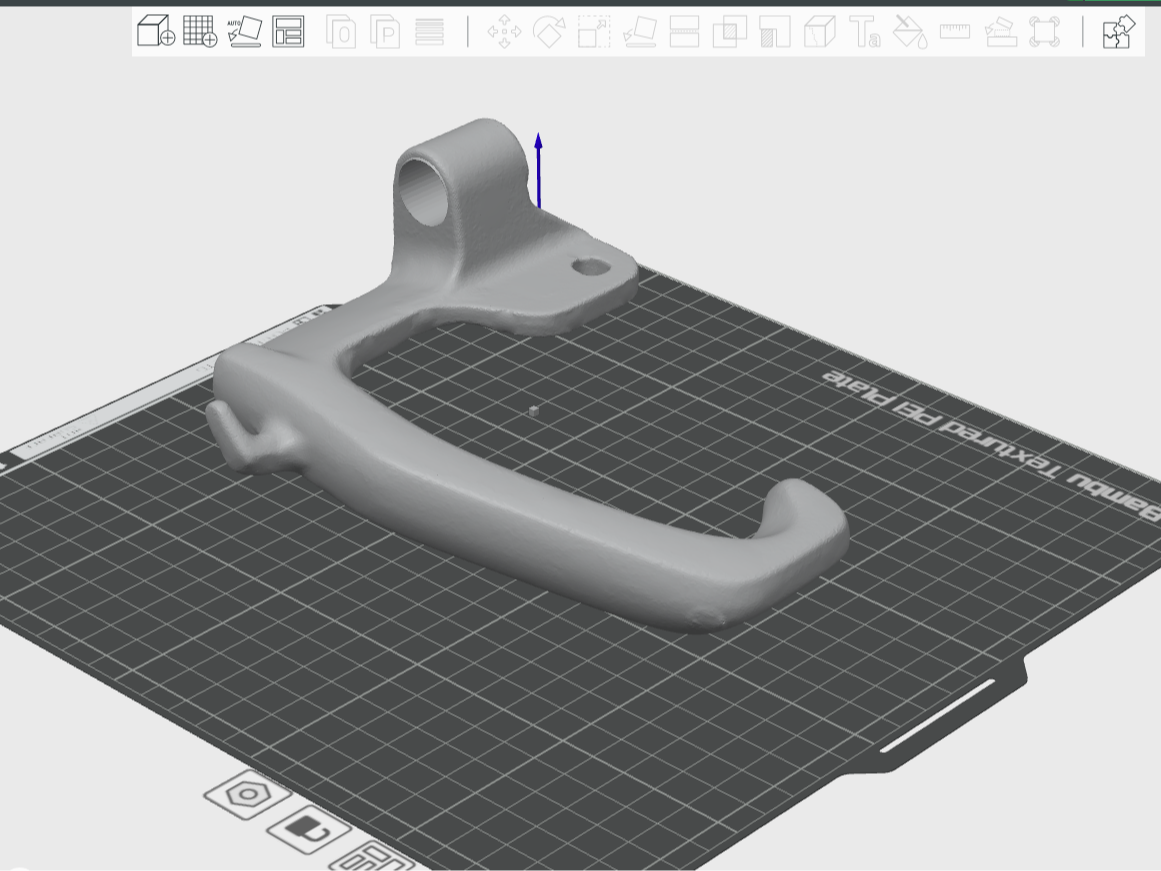Select the Scale tool
The width and height of the screenshot is (1161, 871).
[594, 32]
